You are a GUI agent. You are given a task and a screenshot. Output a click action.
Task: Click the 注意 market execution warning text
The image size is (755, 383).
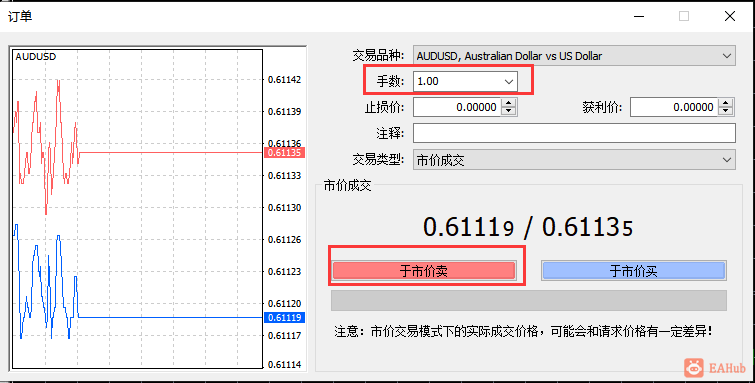click(x=523, y=331)
